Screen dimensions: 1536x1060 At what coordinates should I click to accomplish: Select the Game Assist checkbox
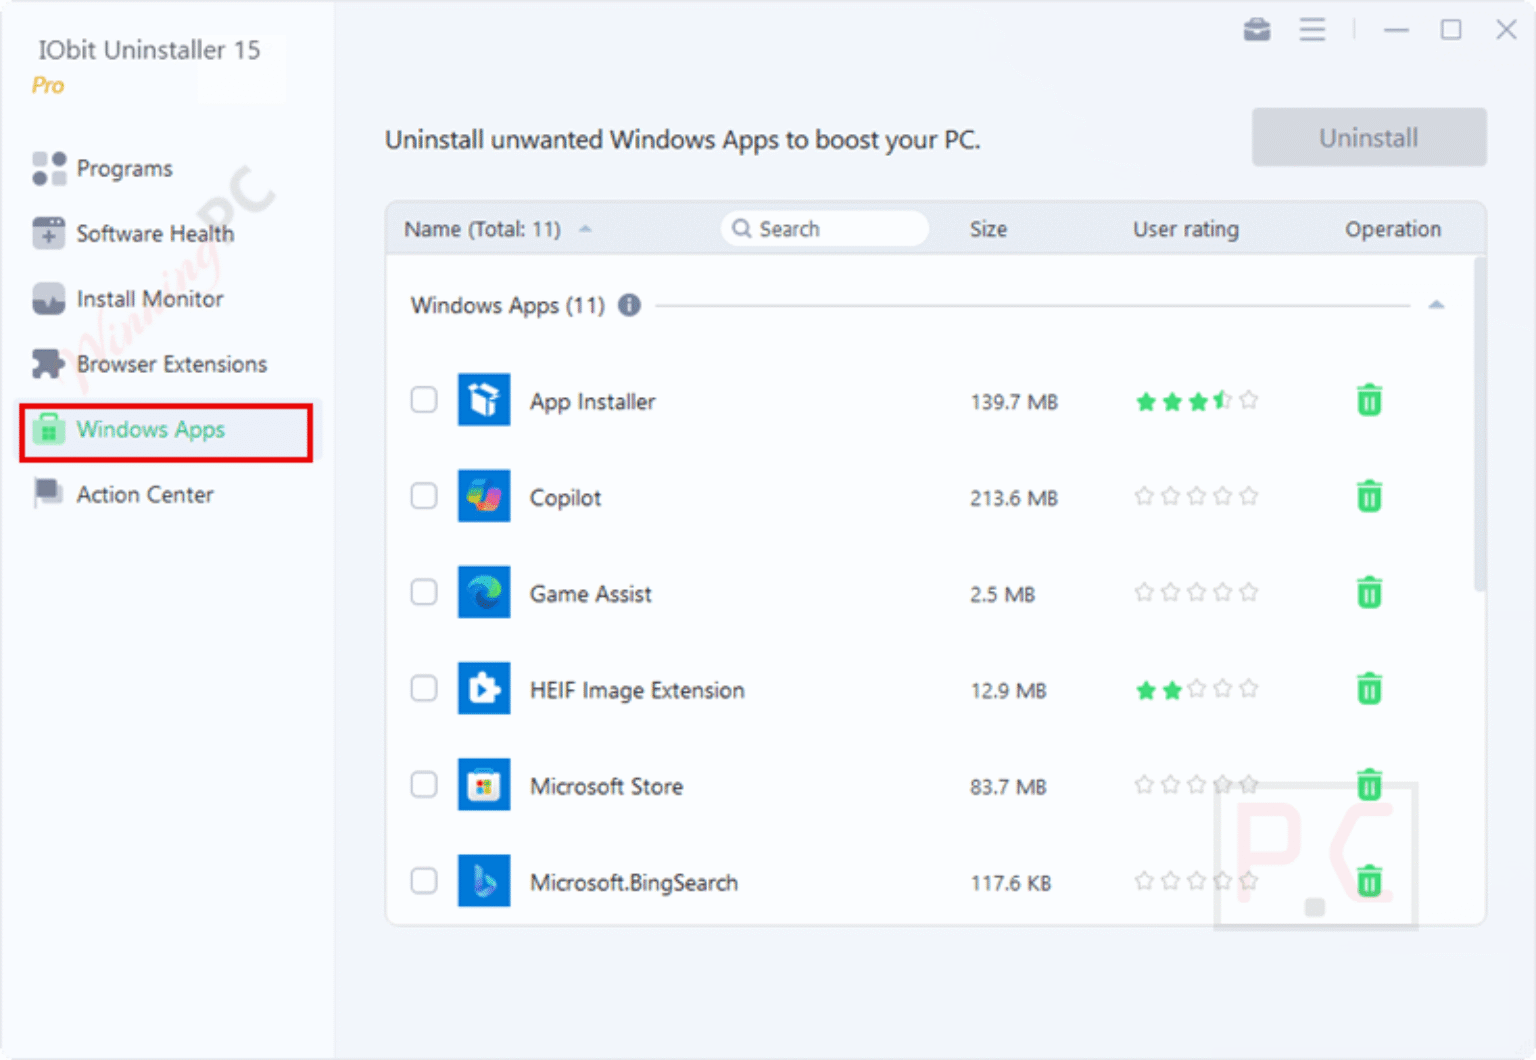tap(424, 592)
